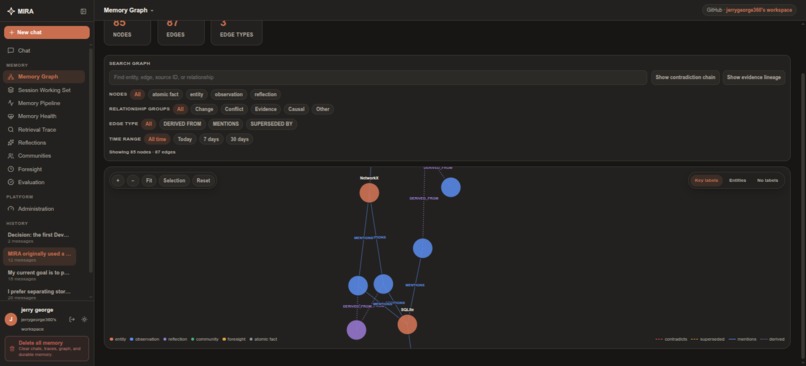Set time range to 7 days
This screenshot has height=366, width=806.
211,139
